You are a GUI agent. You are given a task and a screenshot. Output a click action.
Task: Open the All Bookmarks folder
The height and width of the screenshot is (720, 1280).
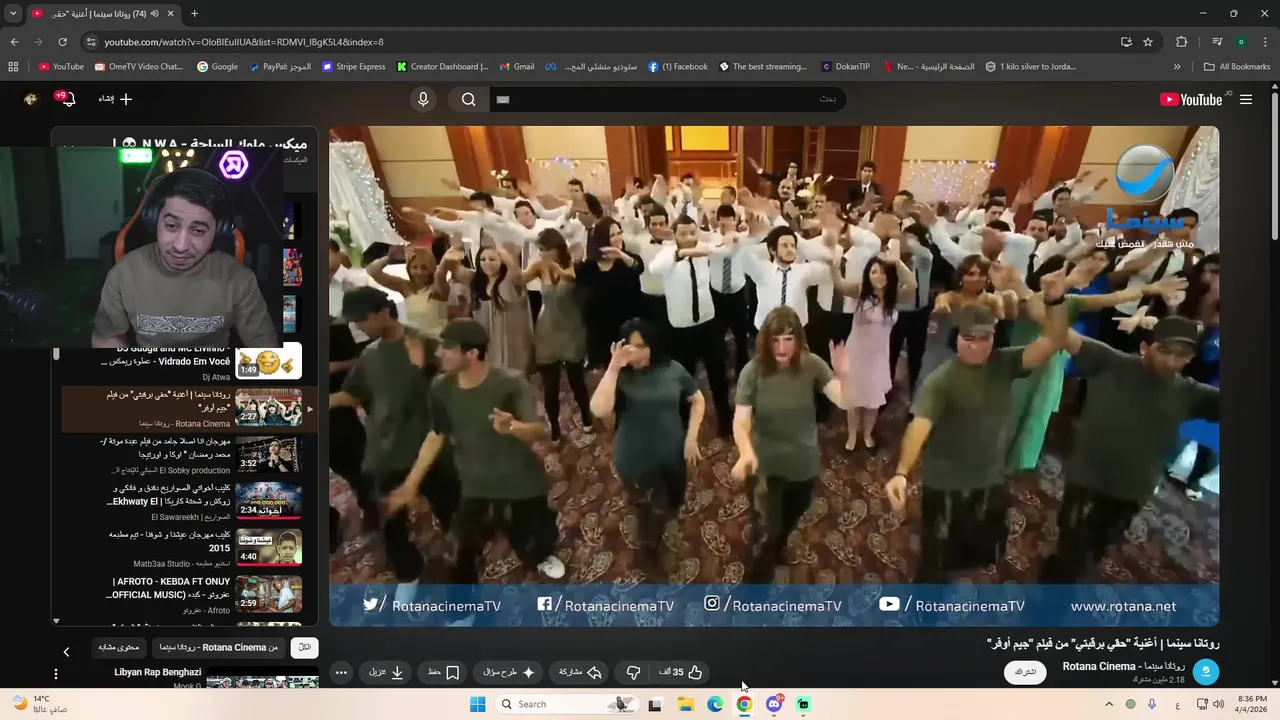coord(1237,67)
